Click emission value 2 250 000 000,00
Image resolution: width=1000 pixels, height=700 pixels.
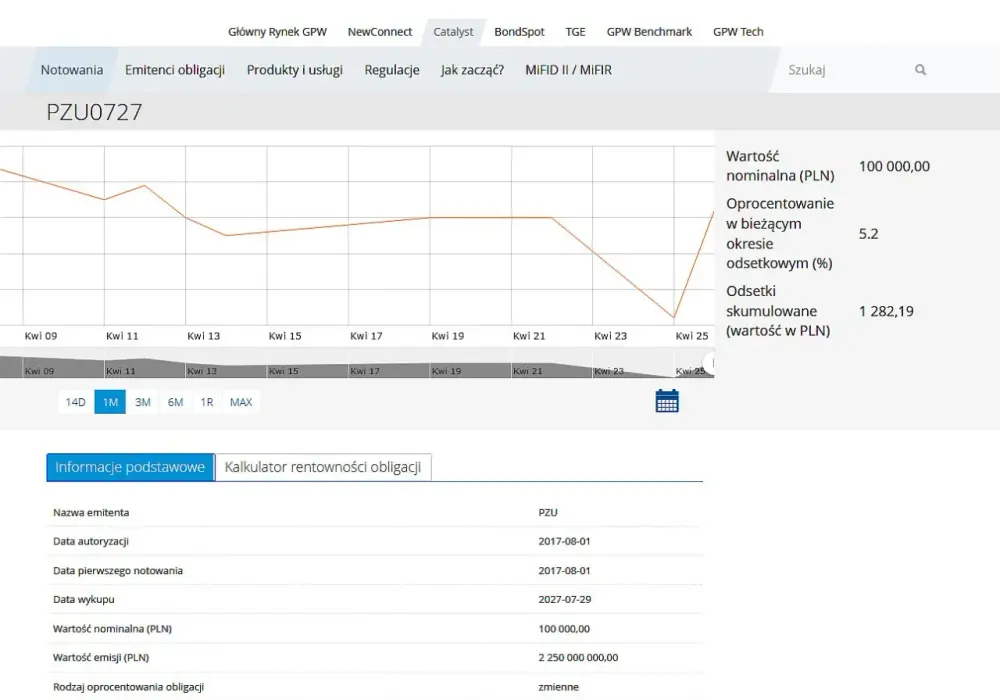tap(578, 657)
